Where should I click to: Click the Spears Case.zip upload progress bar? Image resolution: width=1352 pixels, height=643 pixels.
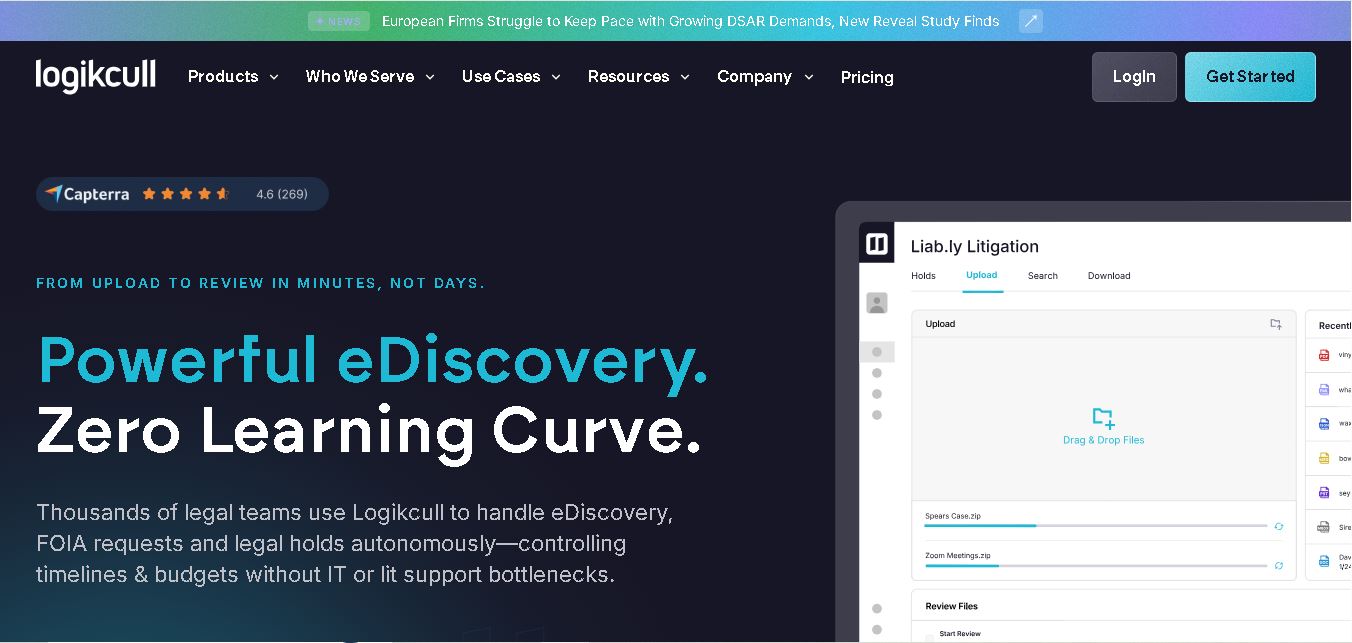point(1096,526)
